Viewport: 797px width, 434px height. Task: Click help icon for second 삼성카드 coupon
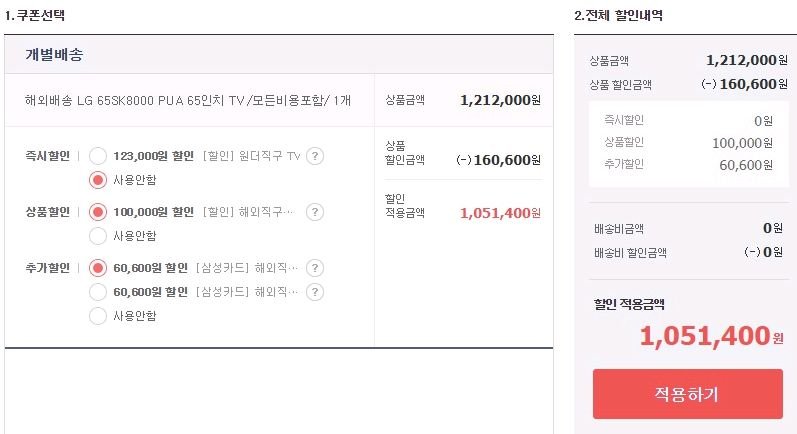point(315,292)
